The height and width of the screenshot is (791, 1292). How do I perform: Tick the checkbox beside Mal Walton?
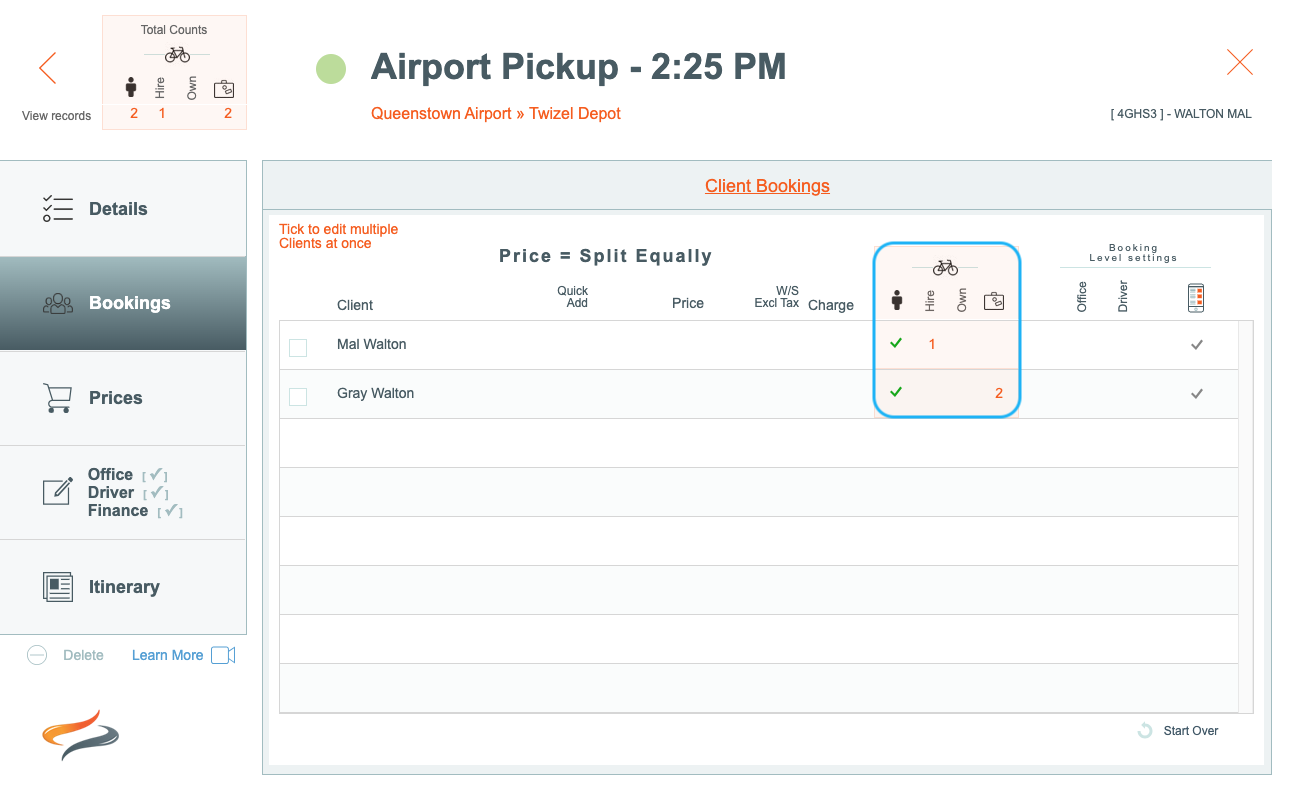[298, 347]
